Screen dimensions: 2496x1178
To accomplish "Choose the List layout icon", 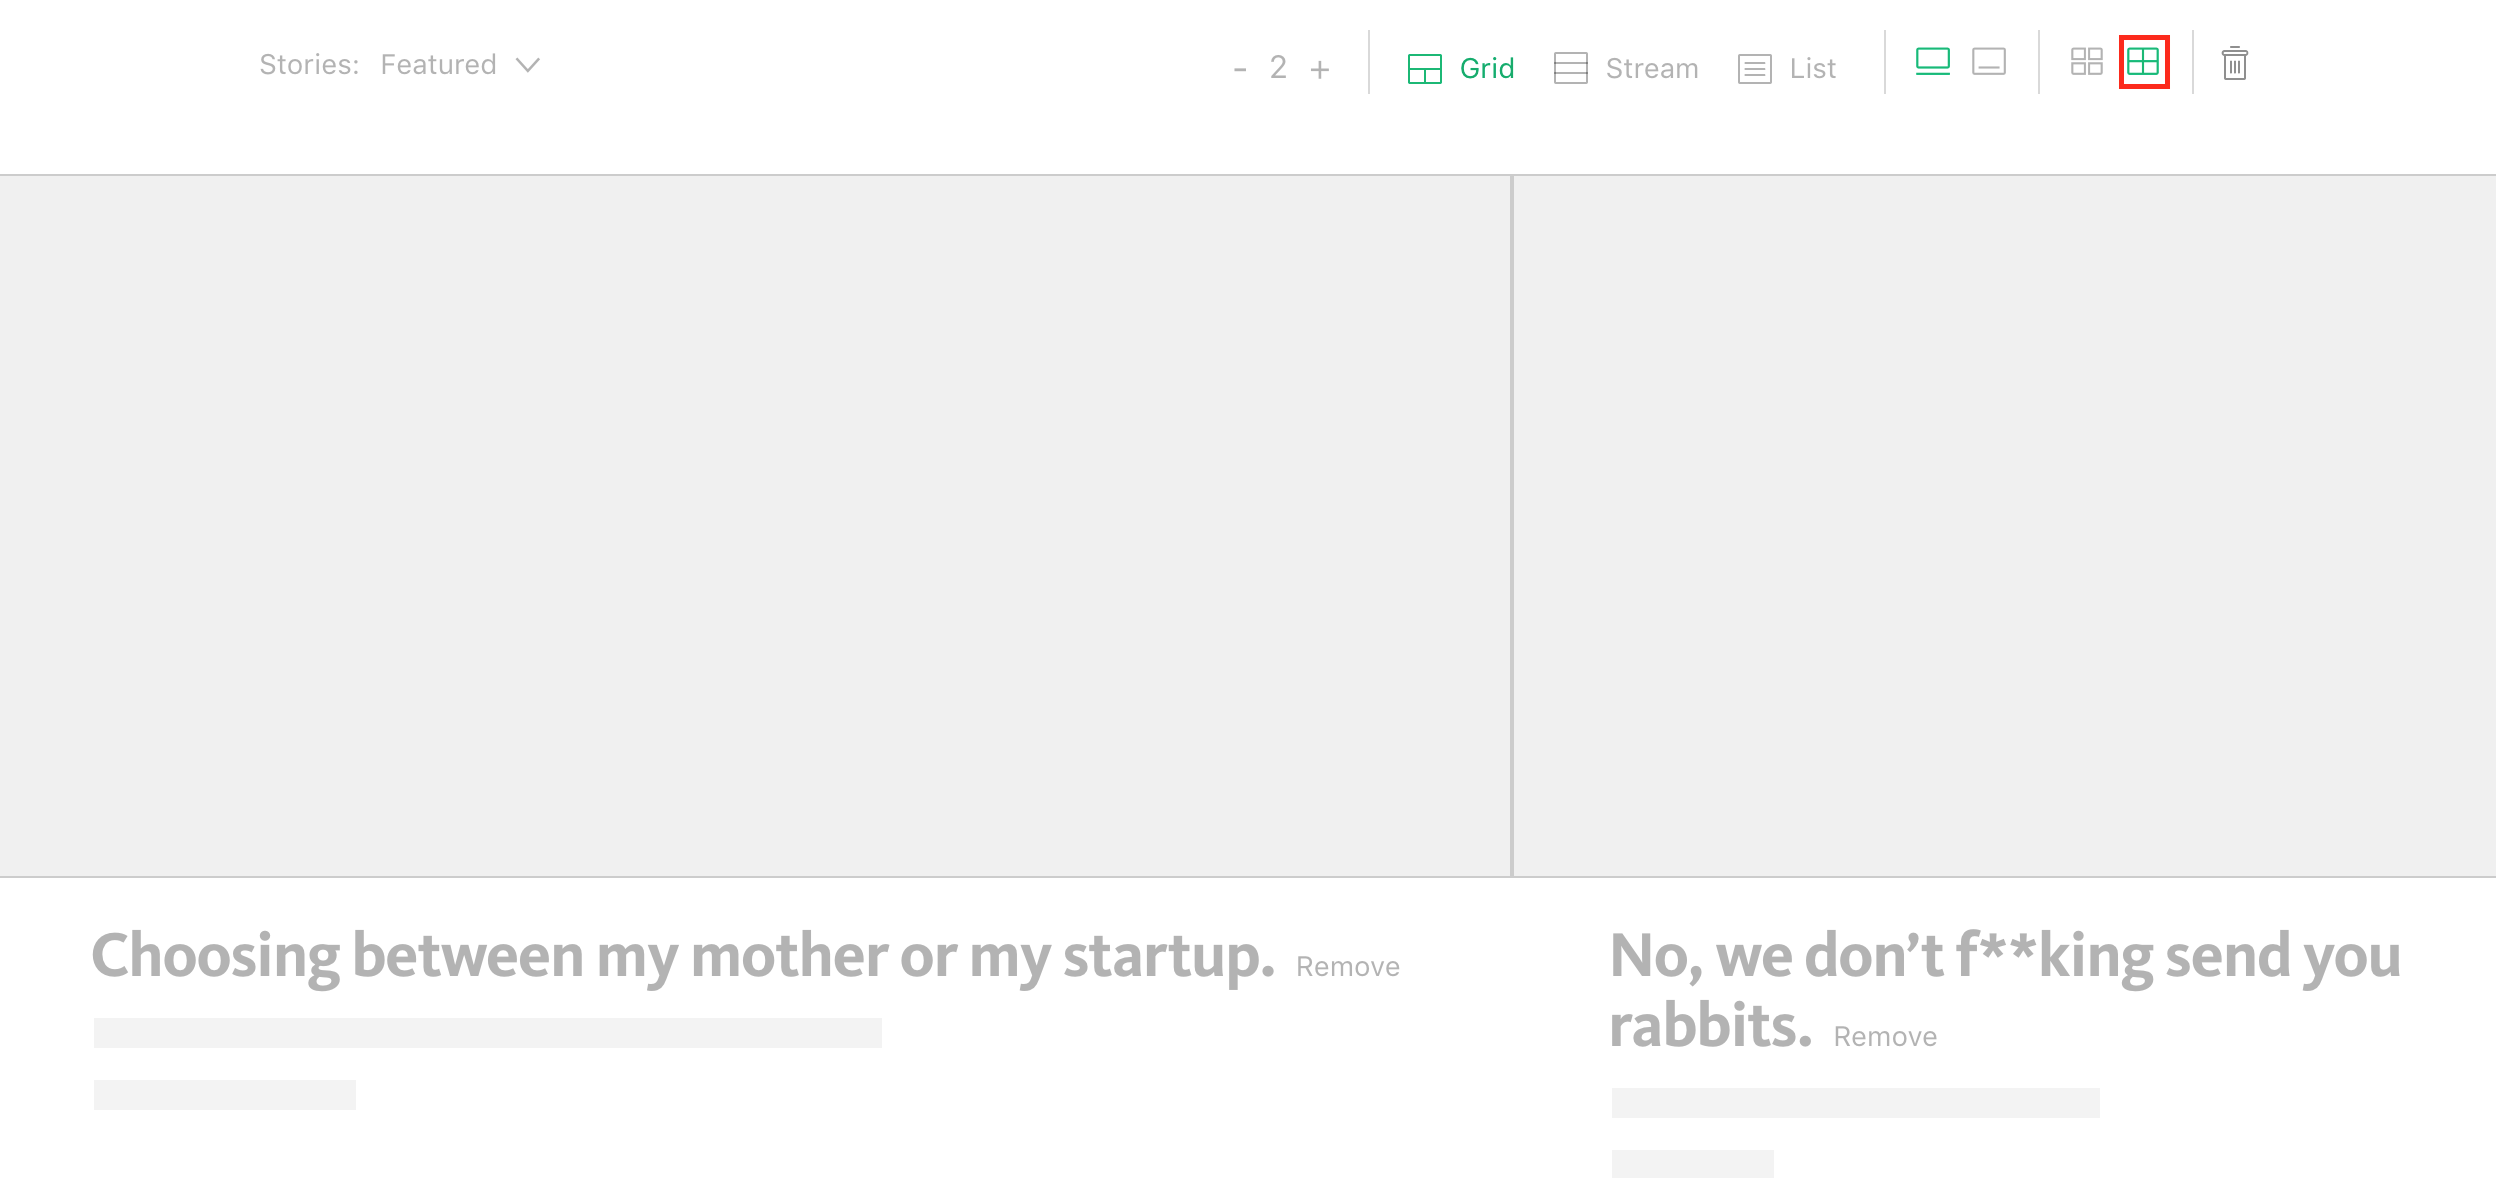I will 1754,69.
